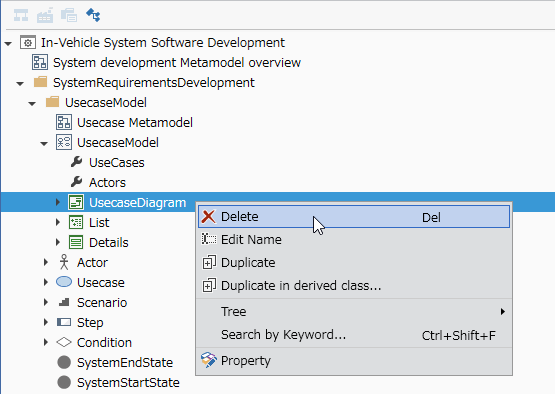Click the Edit Name text-cursor icon

(x=209, y=239)
